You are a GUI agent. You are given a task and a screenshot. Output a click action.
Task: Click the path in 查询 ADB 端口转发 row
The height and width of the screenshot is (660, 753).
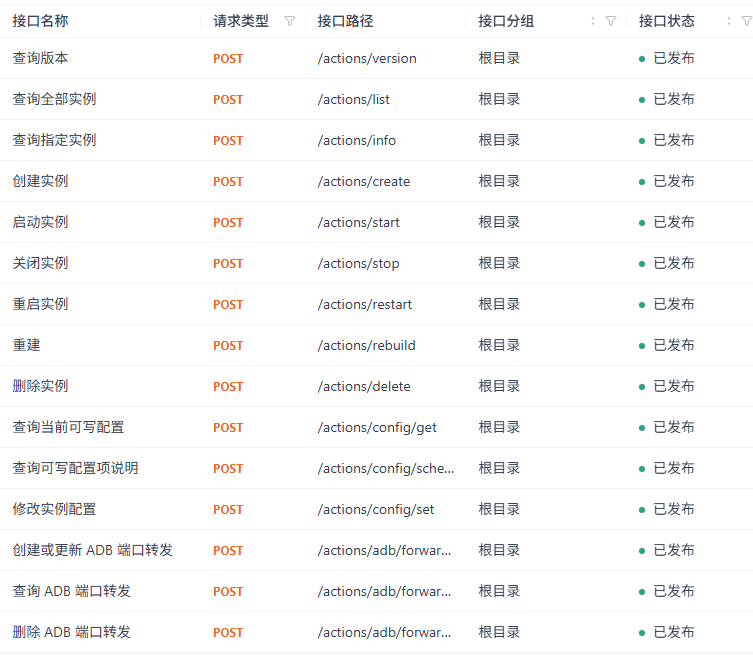click(x=384, y=591)
